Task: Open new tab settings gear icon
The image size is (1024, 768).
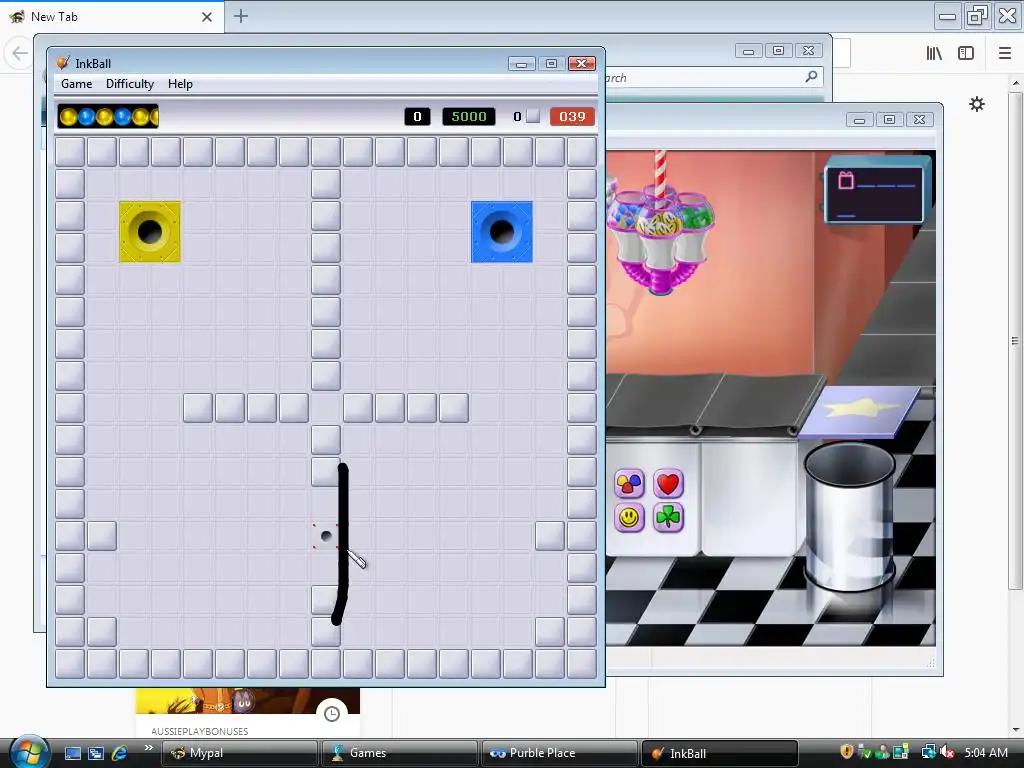Action: click(977, 104)
